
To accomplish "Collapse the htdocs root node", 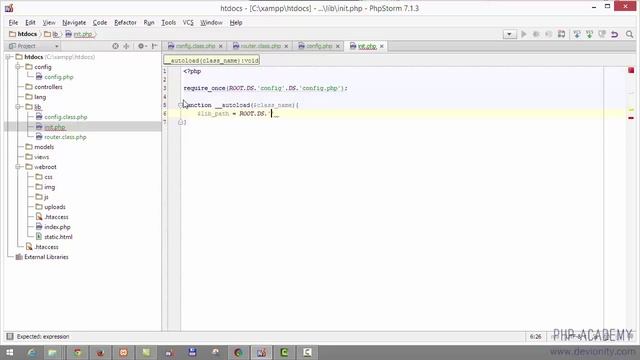I will [8, 57].
